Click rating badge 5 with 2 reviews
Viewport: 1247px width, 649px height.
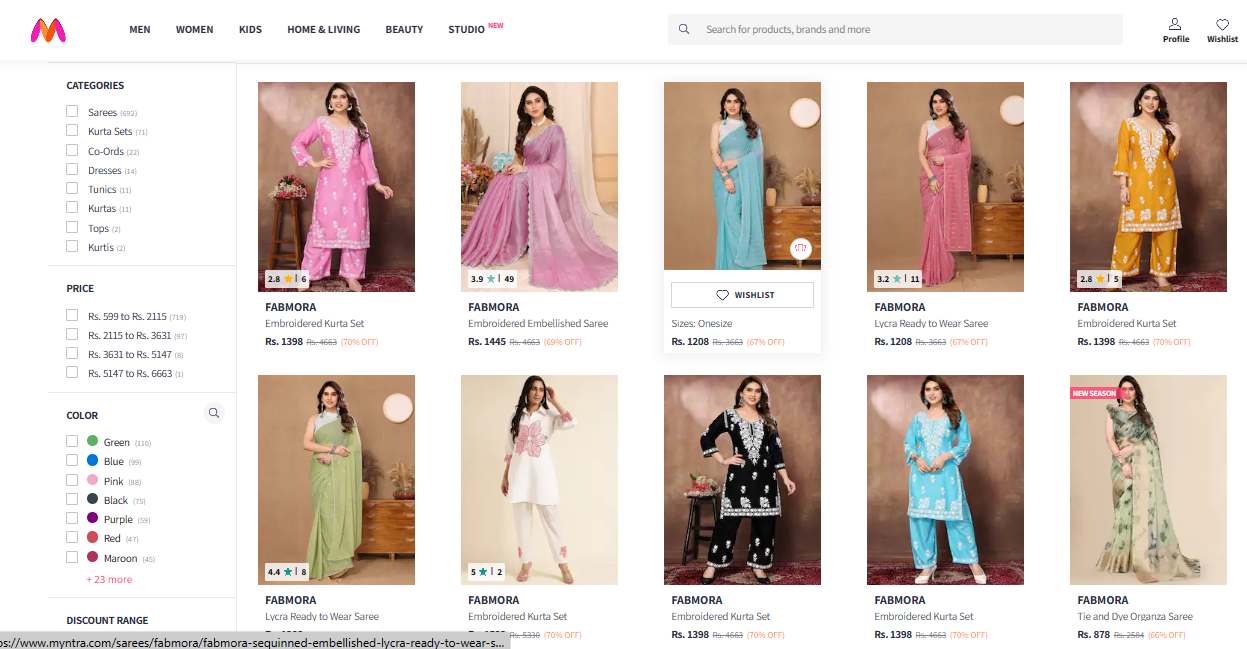point(487,572)
